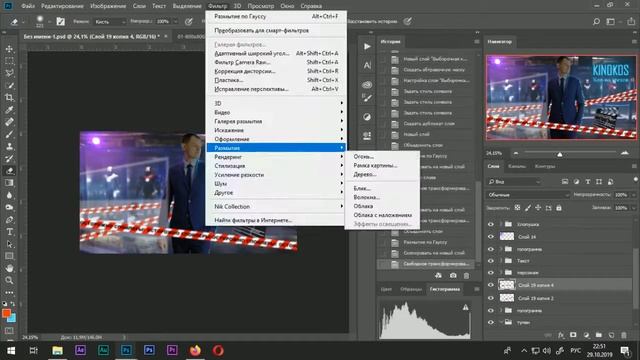Open the fill value dropdown arrow
Screen dimensions: 640x360
[x=633, y=208]
